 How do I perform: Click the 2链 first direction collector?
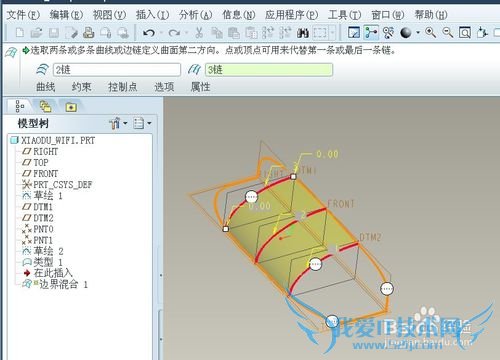pyautogui.click(x=117, y=70)
